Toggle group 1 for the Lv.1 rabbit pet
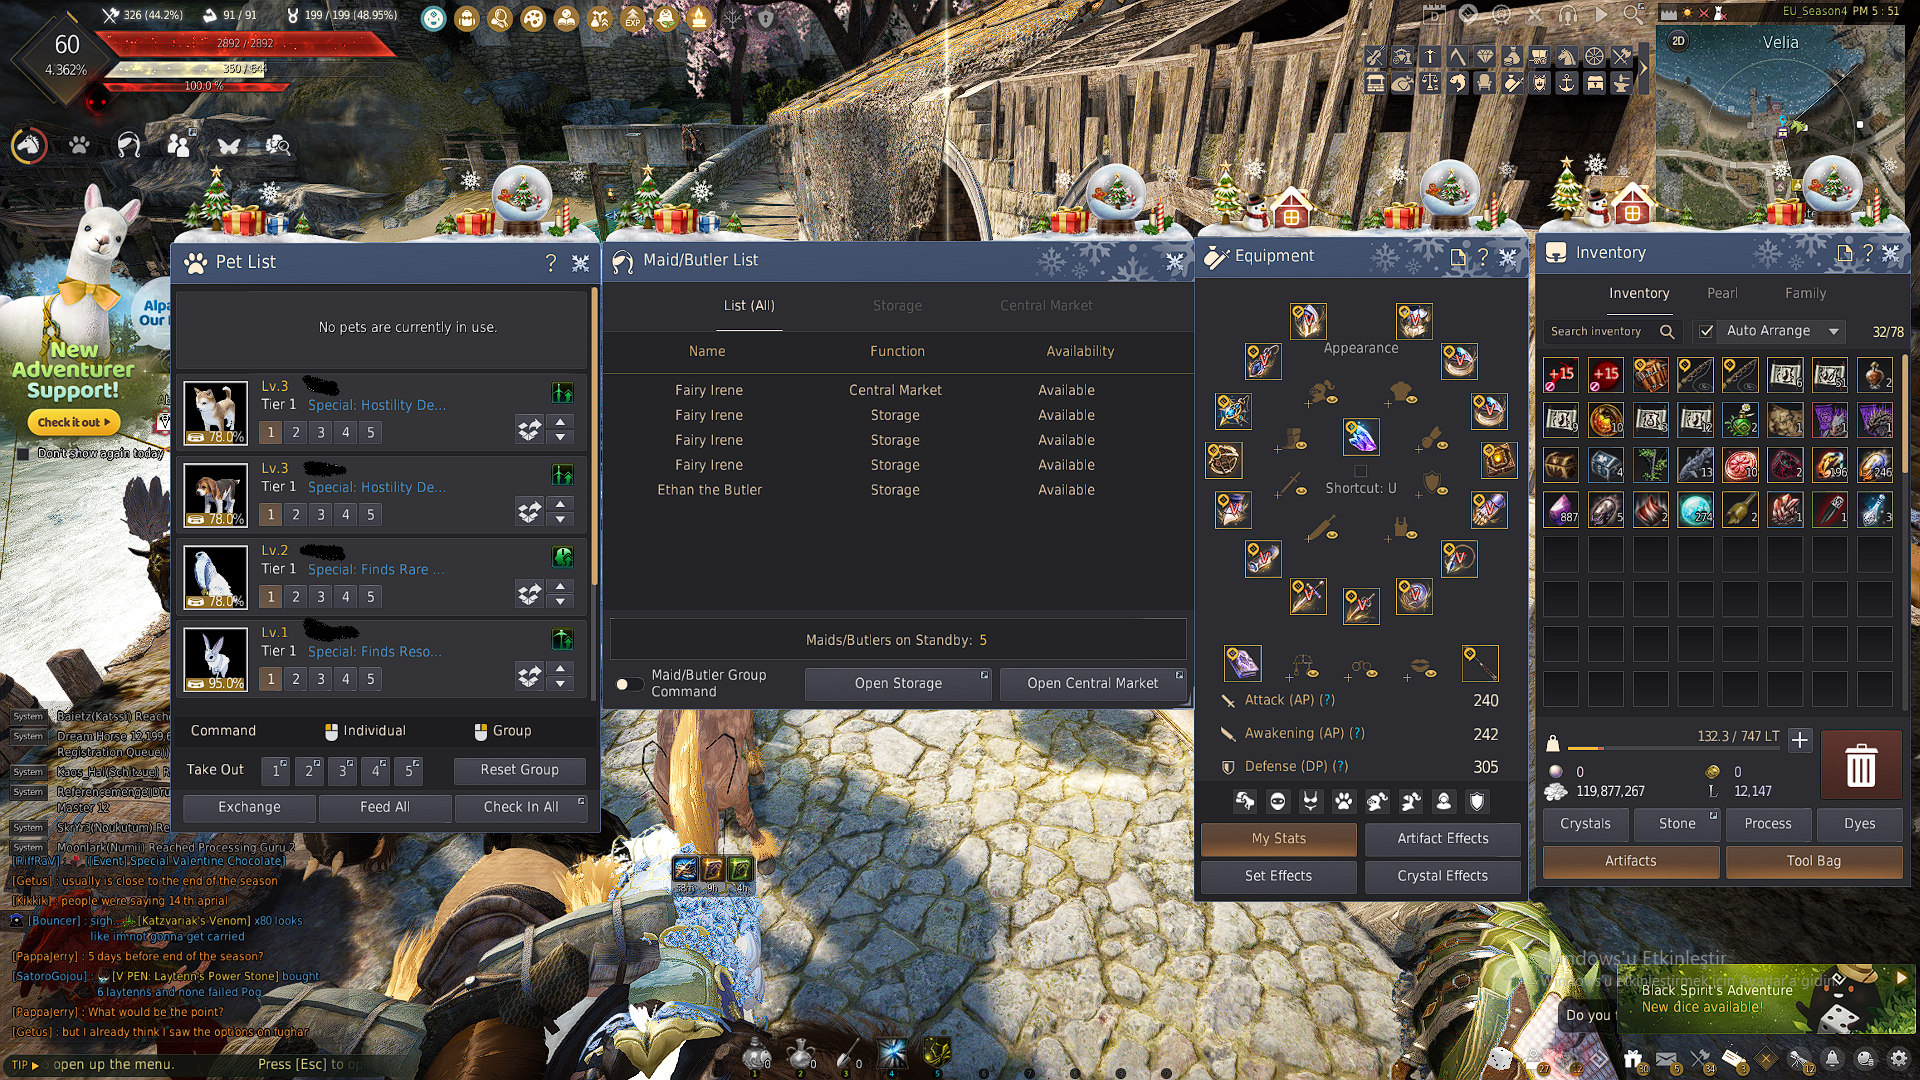 pos(270,679)
